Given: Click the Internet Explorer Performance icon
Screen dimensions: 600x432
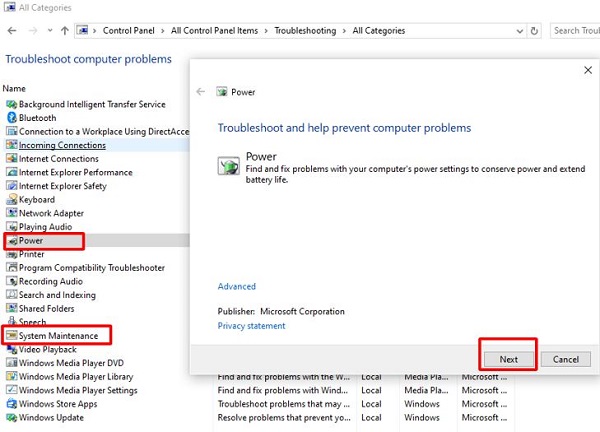Looking at the screenshot, I should click(12, 172).
